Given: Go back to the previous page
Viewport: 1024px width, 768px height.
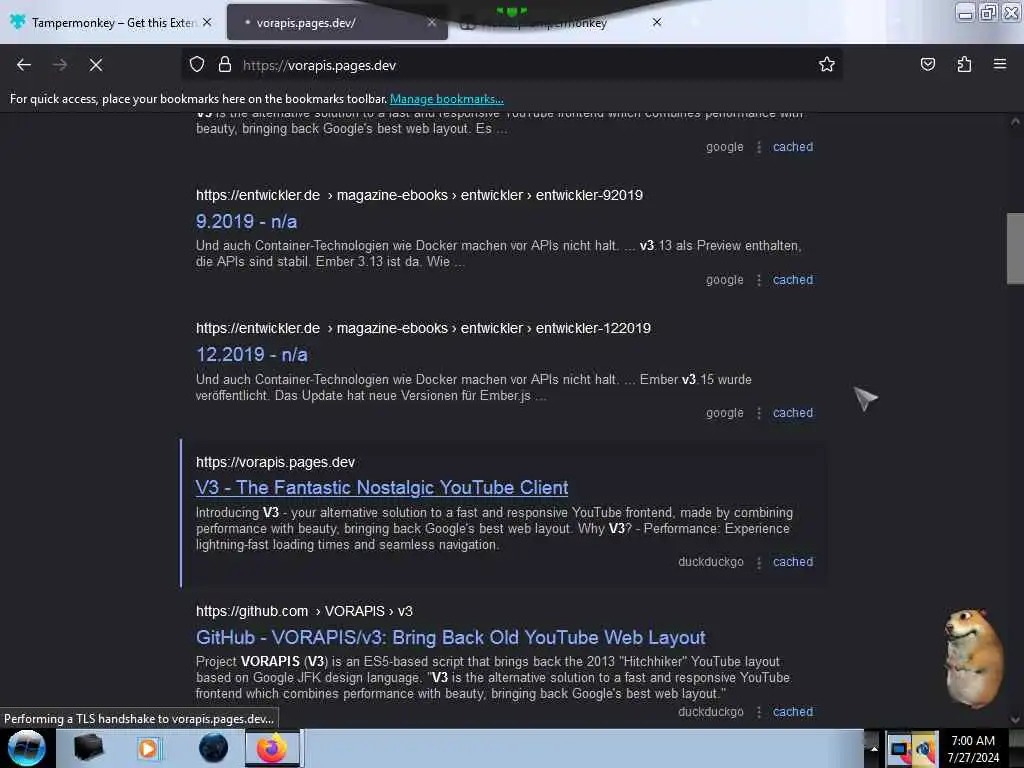Looking at the screenshot, I should [x=24, y=65].
